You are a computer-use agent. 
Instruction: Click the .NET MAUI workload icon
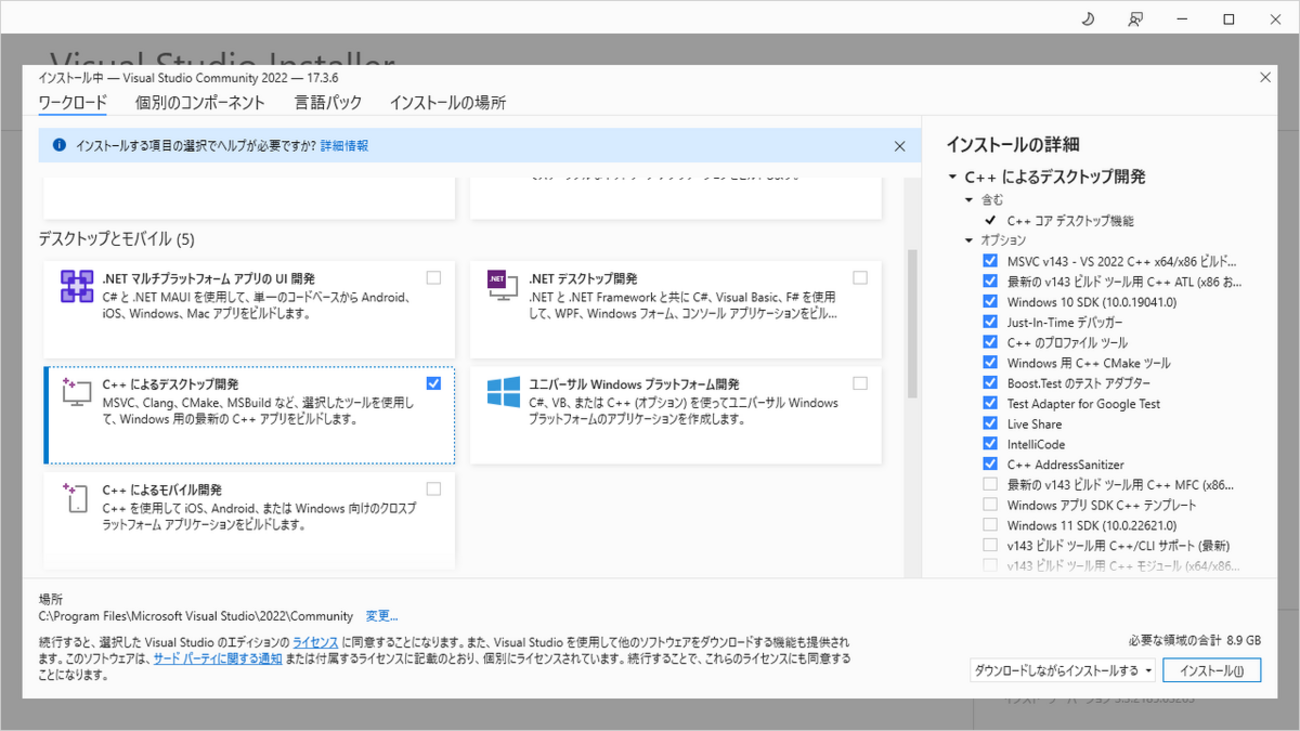point(76,287)
